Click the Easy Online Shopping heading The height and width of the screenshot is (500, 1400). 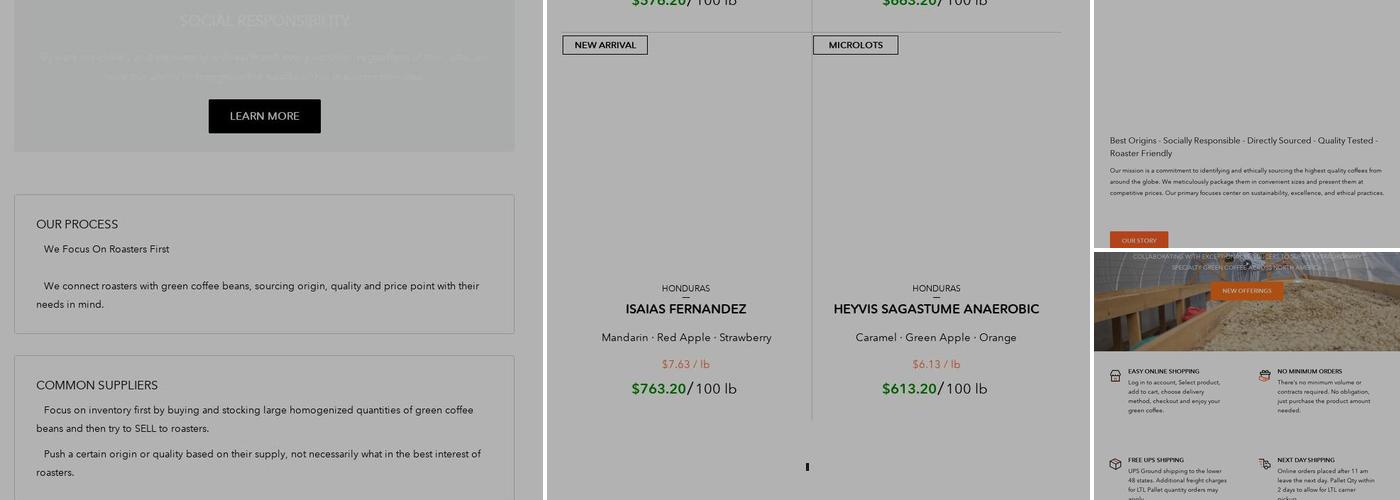tap(1163, 371)
